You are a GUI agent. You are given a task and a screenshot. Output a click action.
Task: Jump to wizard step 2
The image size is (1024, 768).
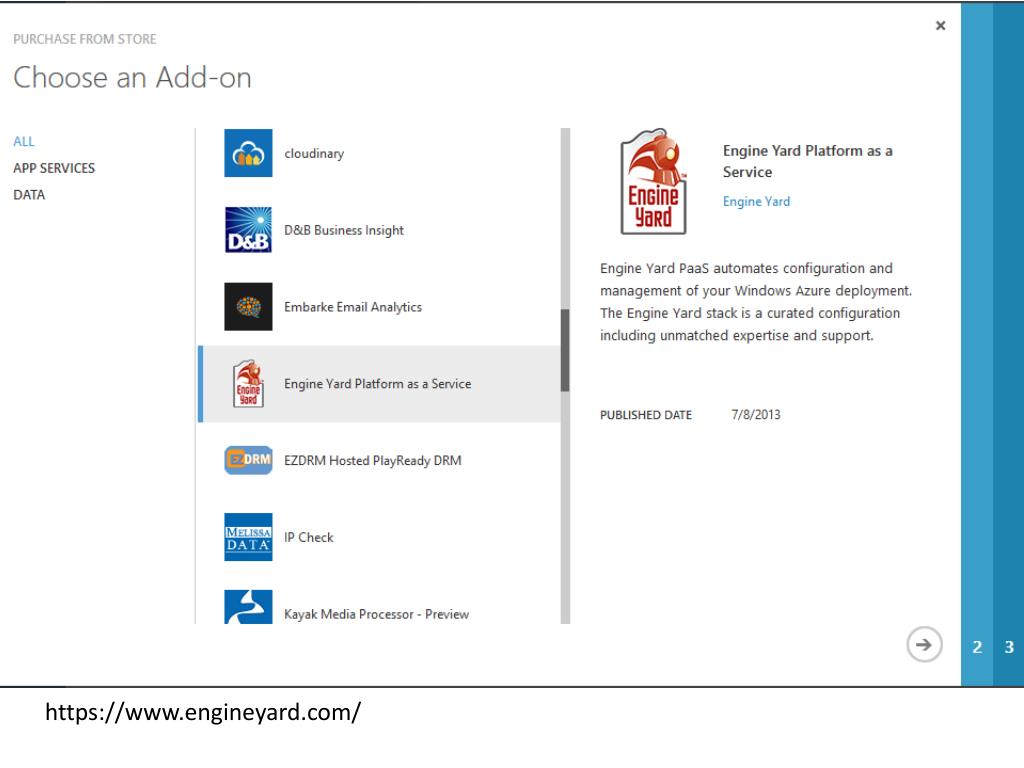[x=977, y=647]
